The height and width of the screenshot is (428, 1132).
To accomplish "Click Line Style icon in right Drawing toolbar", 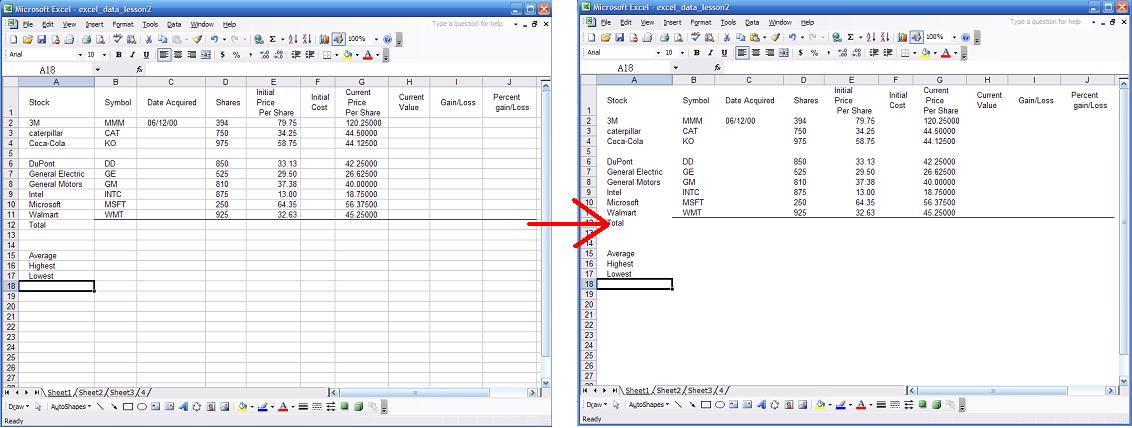I will click(x=881, y=405).
